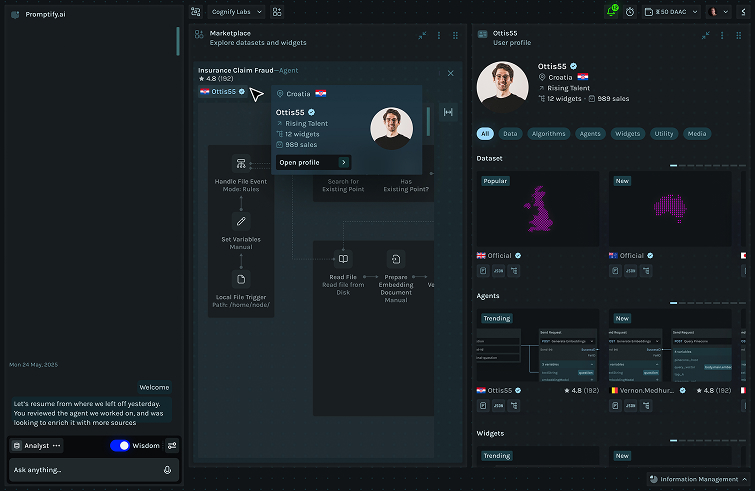The image size is (755, 491).
Task: Open the Trending agent thumbnail by Ottis55
Action: pyautogui.click(x=538, y=345)
